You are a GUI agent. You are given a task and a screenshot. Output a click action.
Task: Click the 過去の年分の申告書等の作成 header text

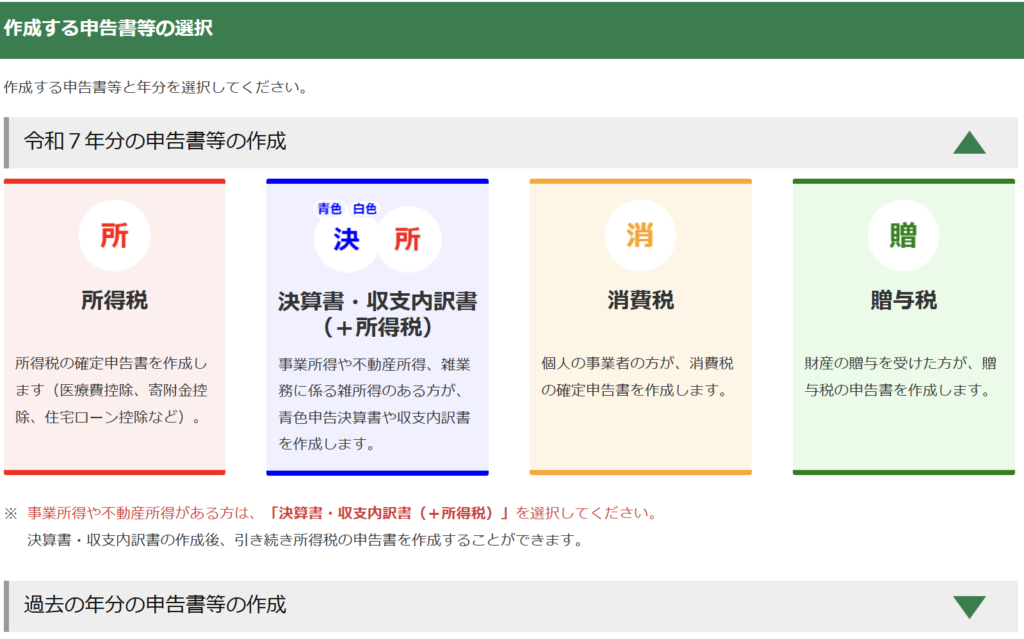[x=155, y=605]
